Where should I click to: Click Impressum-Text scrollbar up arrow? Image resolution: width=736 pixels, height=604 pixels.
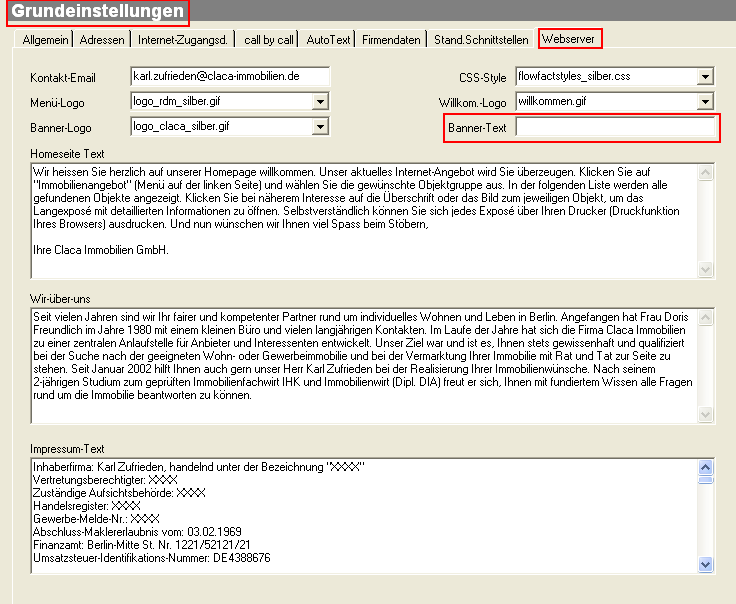705,467
